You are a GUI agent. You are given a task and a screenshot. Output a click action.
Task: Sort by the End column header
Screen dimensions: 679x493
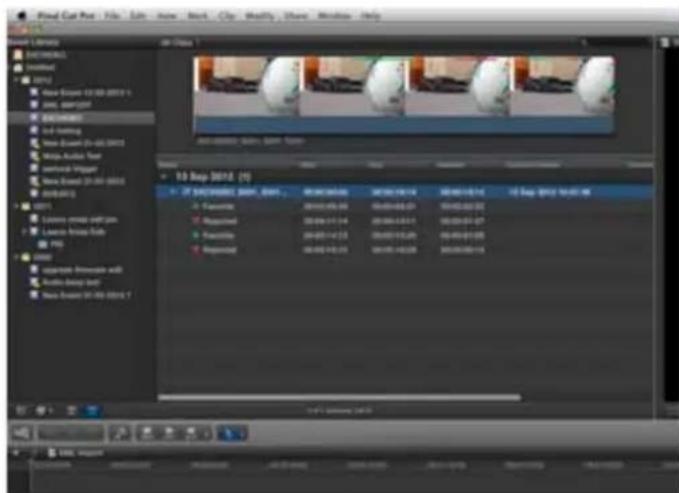[x=376, y=165]
